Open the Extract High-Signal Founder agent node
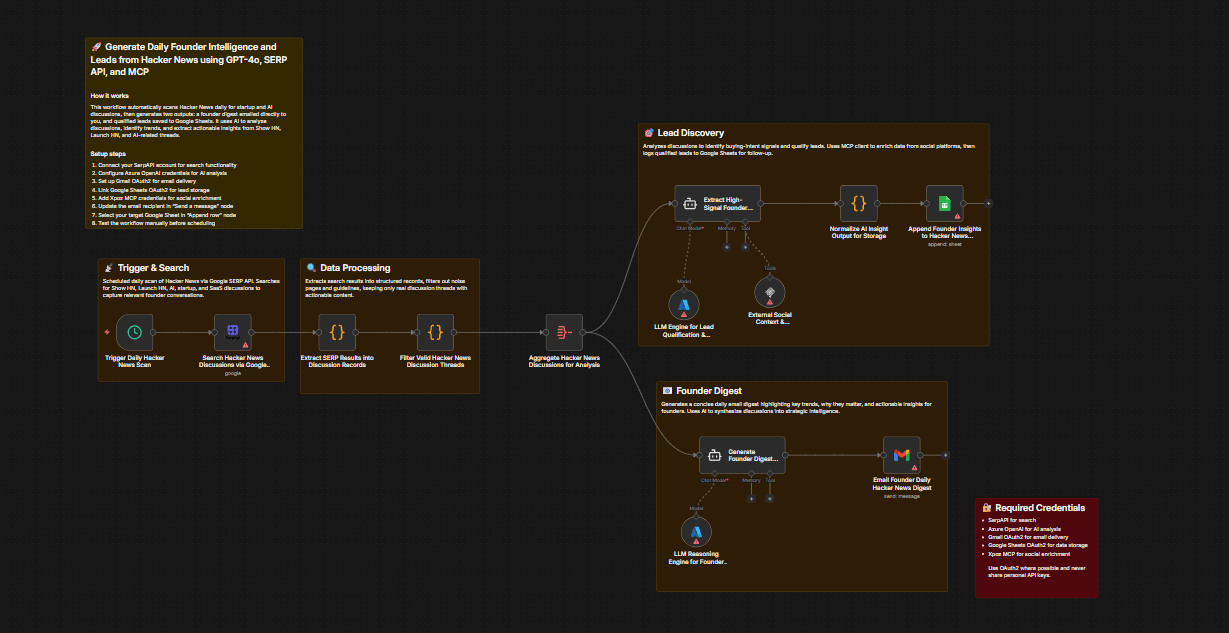 717,203
